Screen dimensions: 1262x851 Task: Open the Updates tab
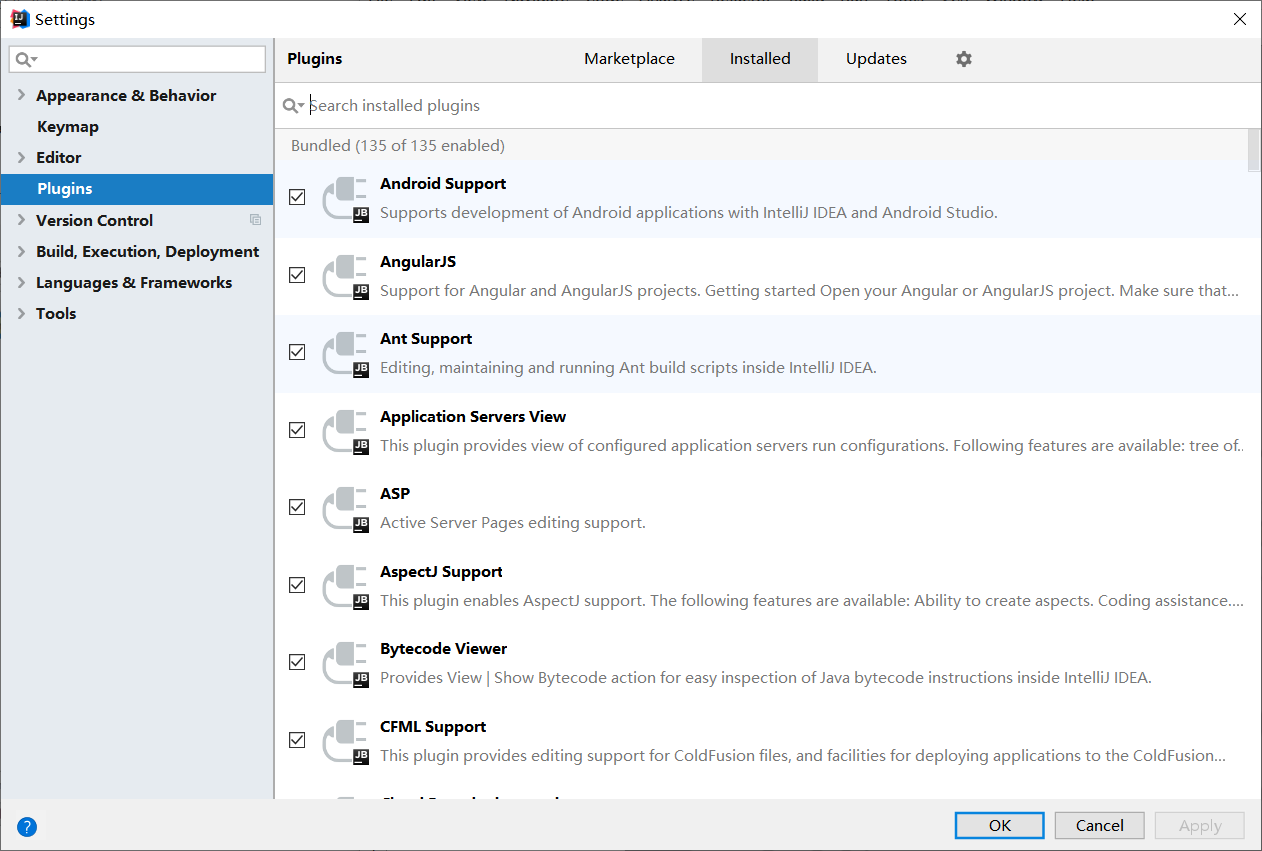tap(876, 59)
